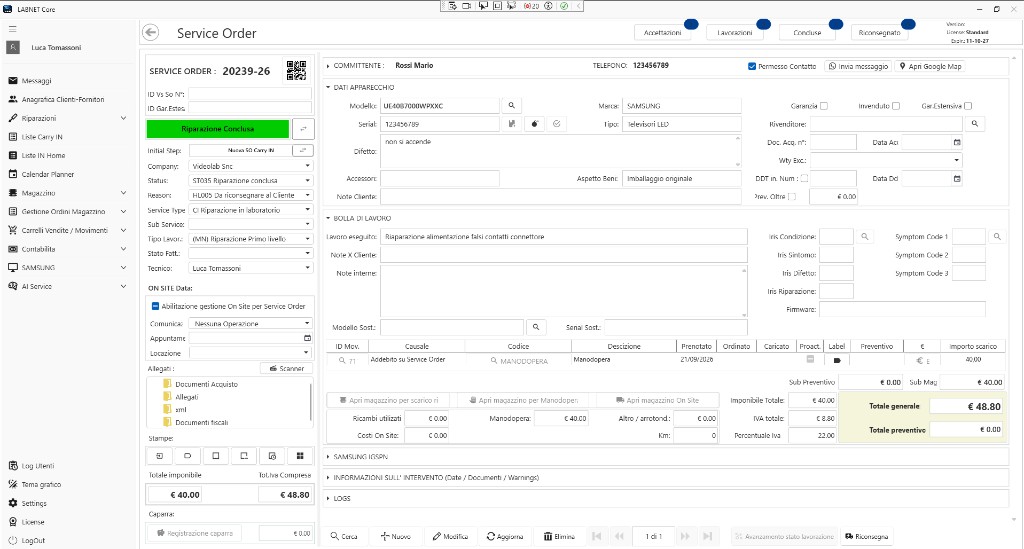Click the Elimina button
This screenshot has width=1024, height=549.
(x=559, y=537)
